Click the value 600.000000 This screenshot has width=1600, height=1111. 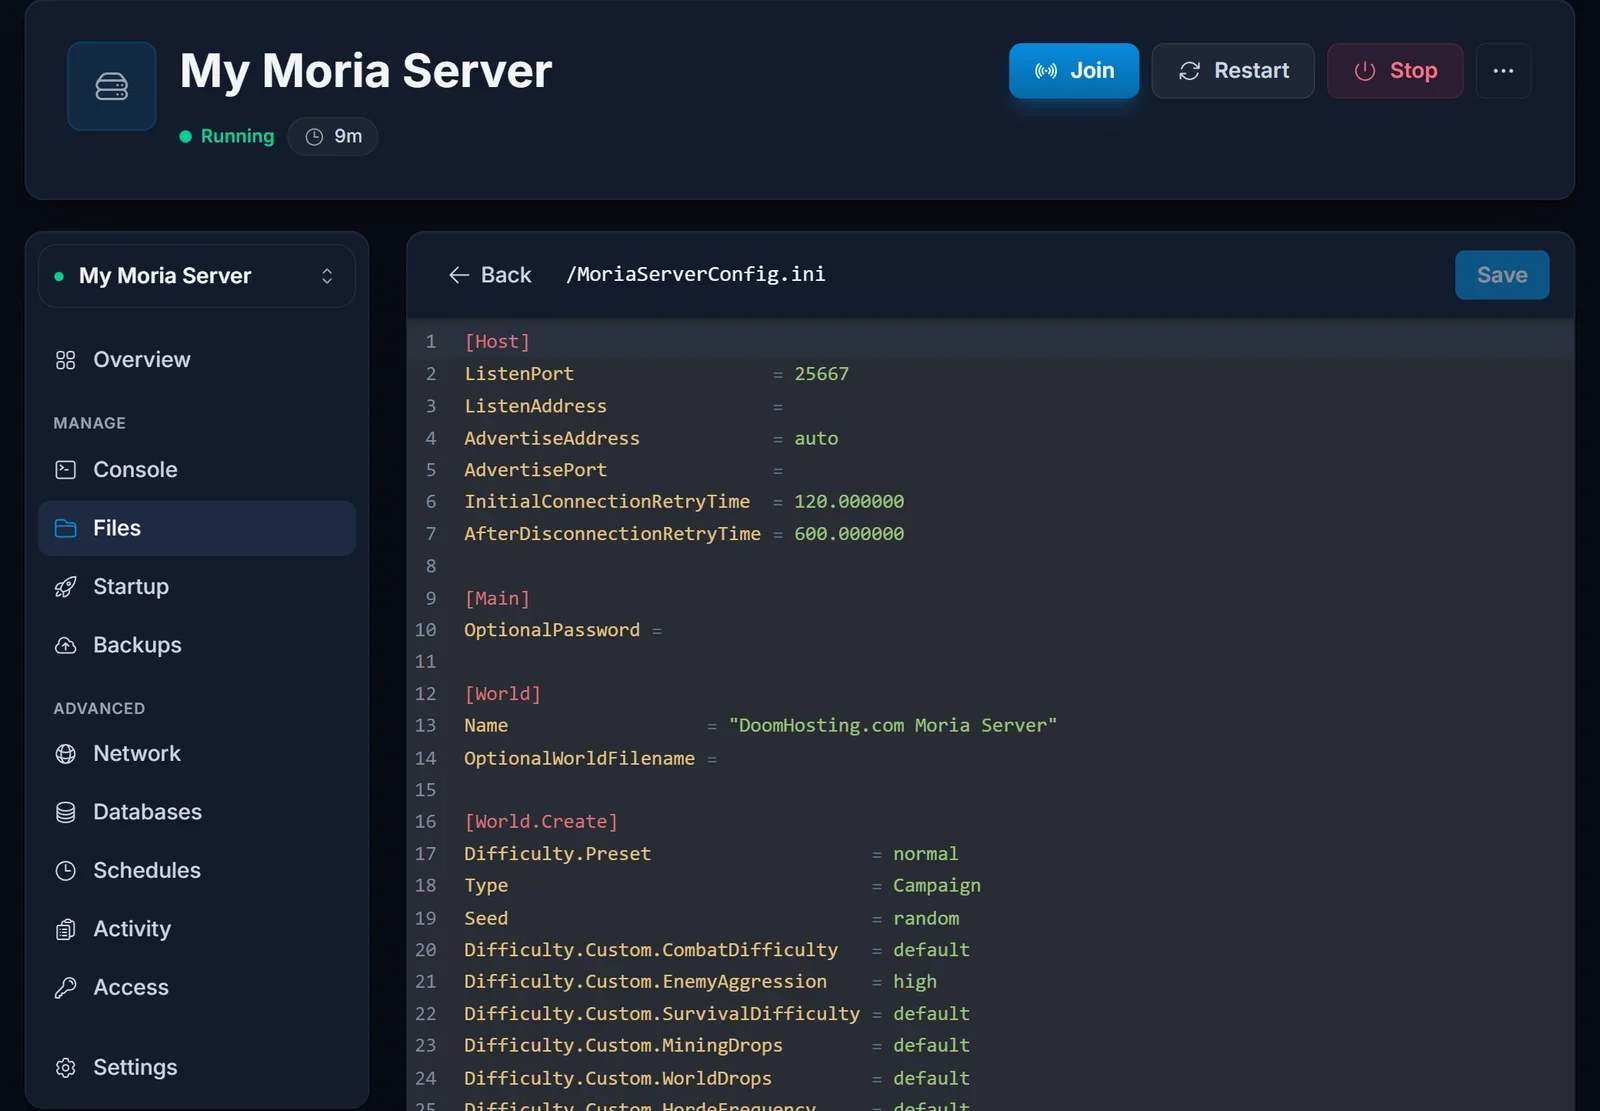click(x=849, y=534)
